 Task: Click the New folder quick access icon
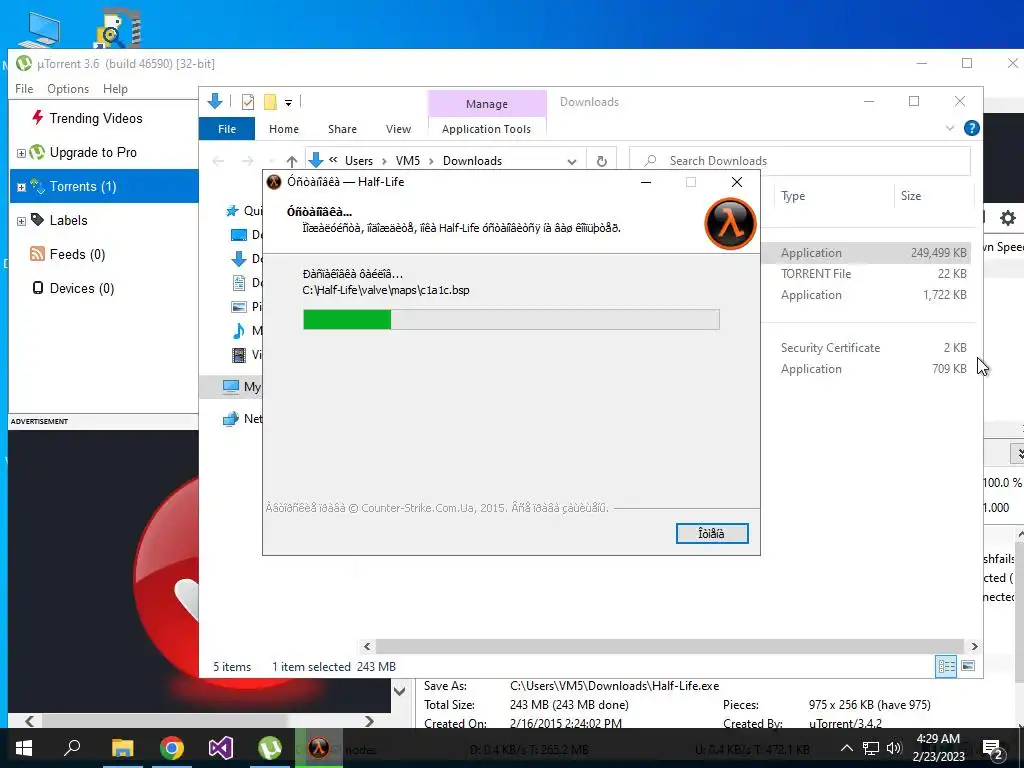(270, 102)
